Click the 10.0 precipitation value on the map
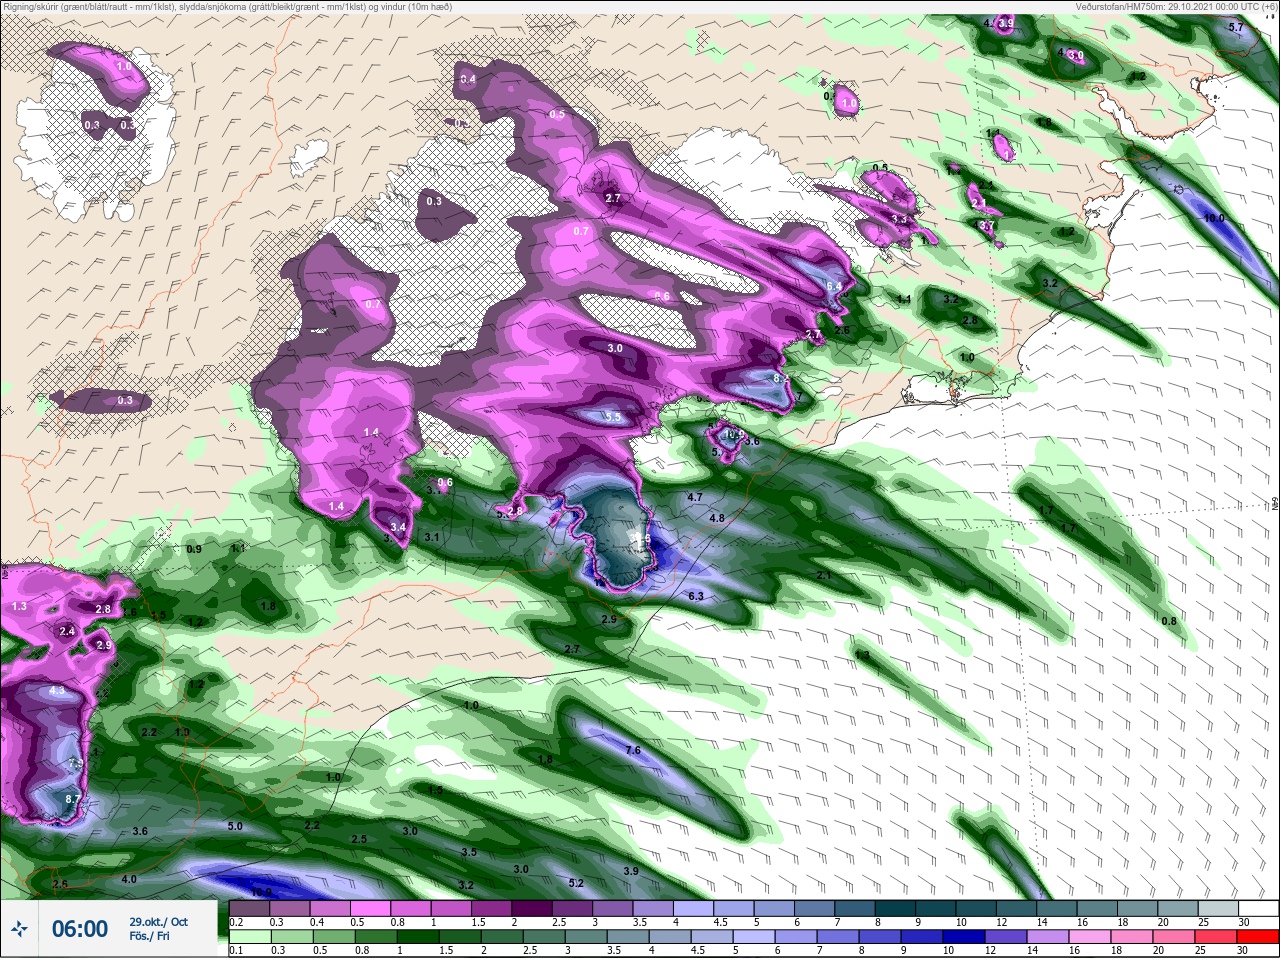The width and height of the screenshot is (1280, 958). click(x=1214, y=218)
